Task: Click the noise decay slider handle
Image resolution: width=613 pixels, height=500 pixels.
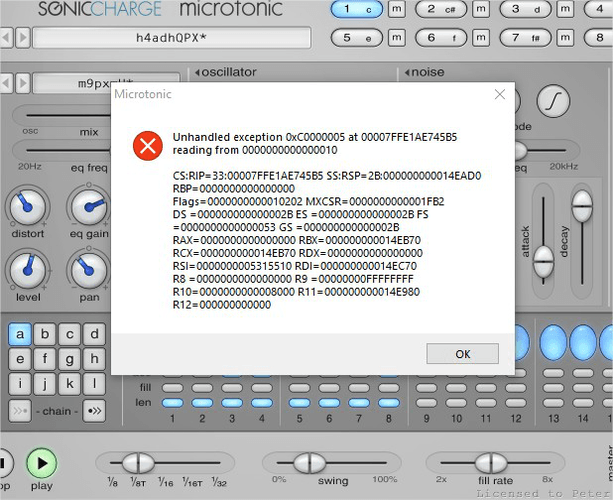Action: tap(582, 206)
